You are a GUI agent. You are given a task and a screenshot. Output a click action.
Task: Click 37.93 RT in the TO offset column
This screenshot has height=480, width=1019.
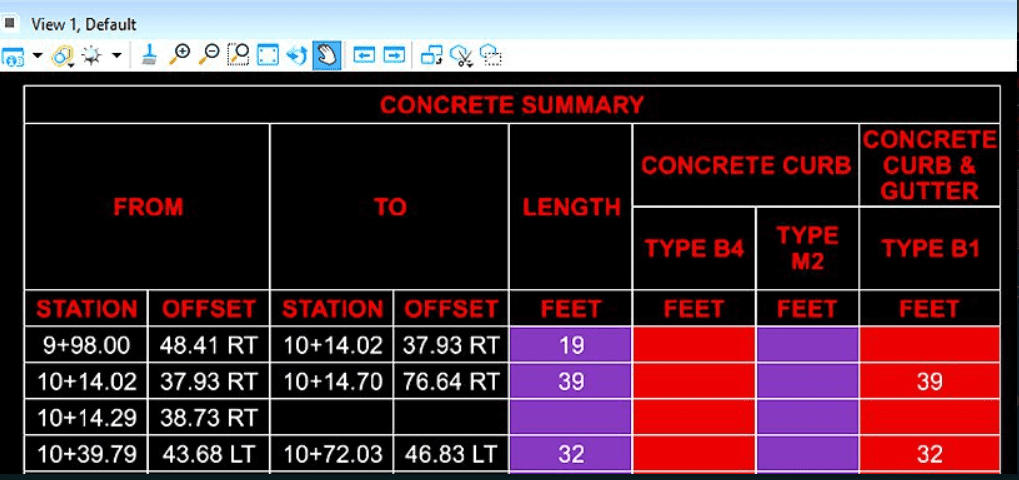[451, 345]
